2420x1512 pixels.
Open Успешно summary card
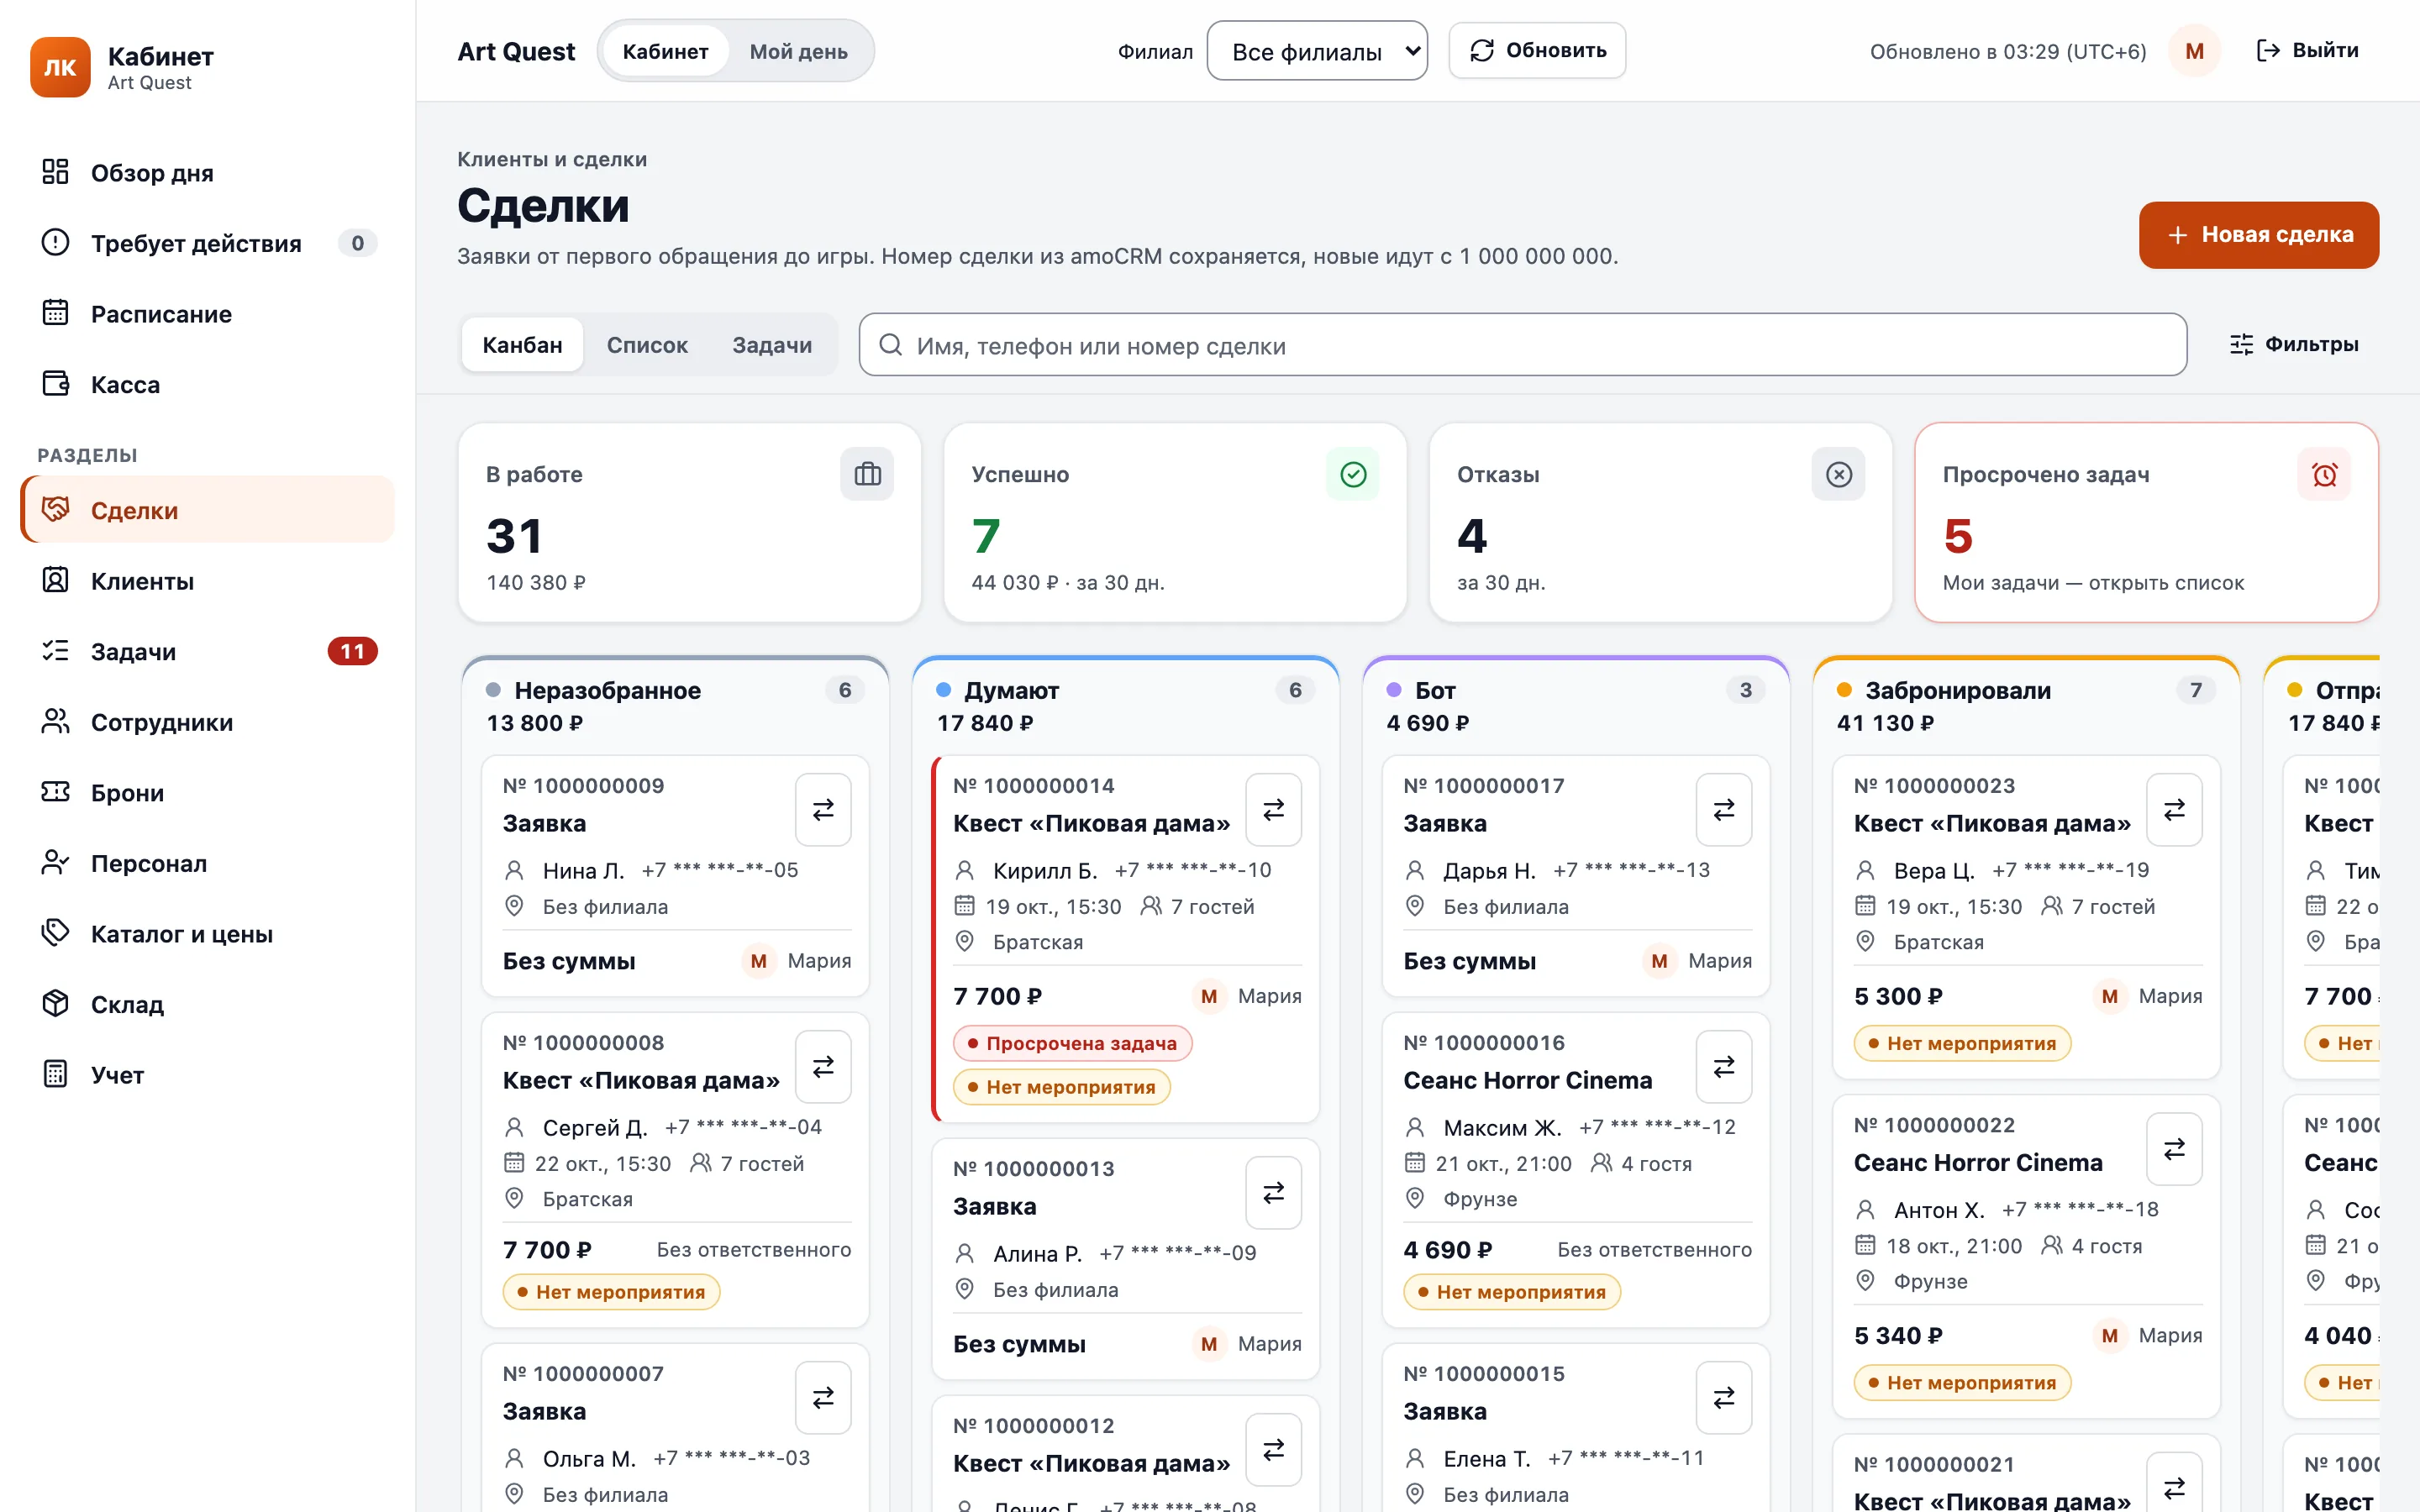[x=1175, y=522]
